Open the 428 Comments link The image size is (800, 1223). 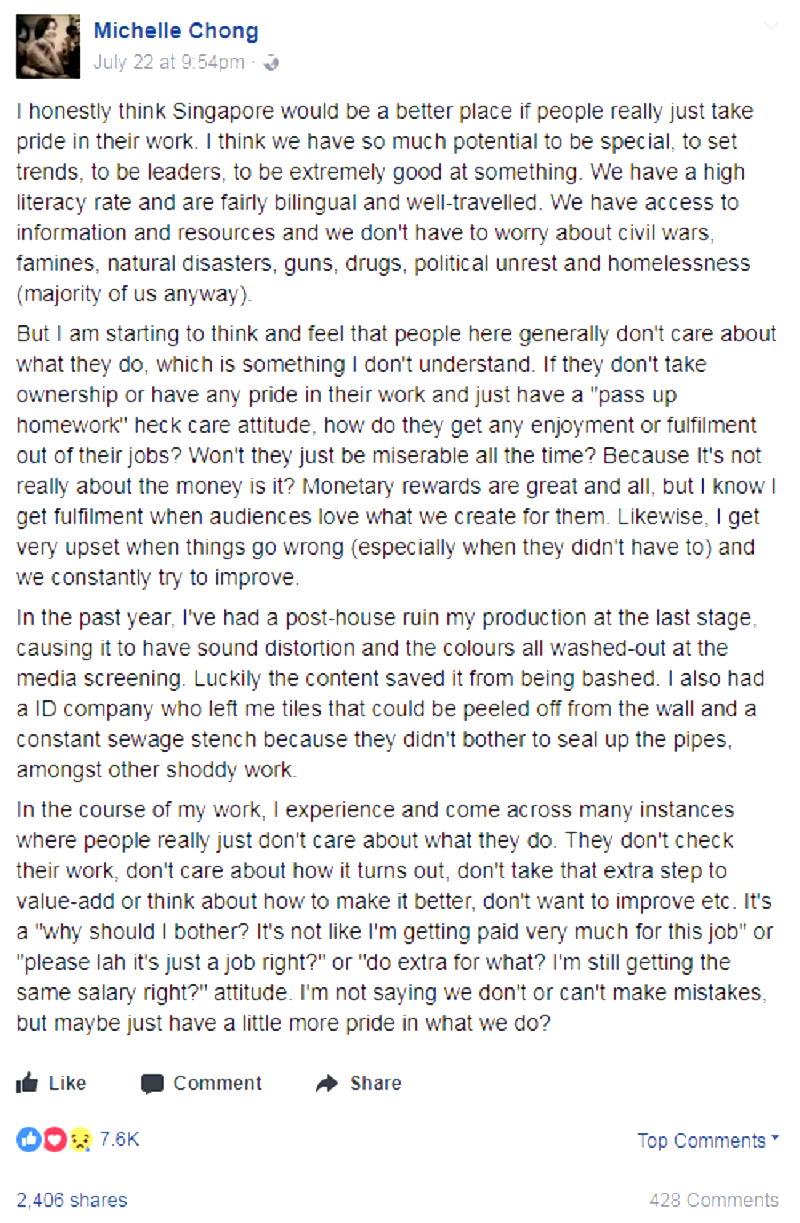713,1199
